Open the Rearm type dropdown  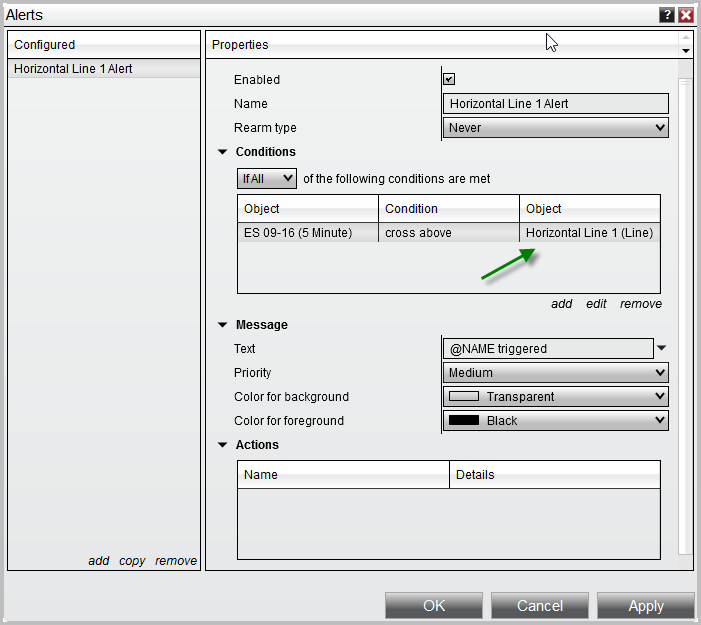pyautogui.click(x=555, y=128)
